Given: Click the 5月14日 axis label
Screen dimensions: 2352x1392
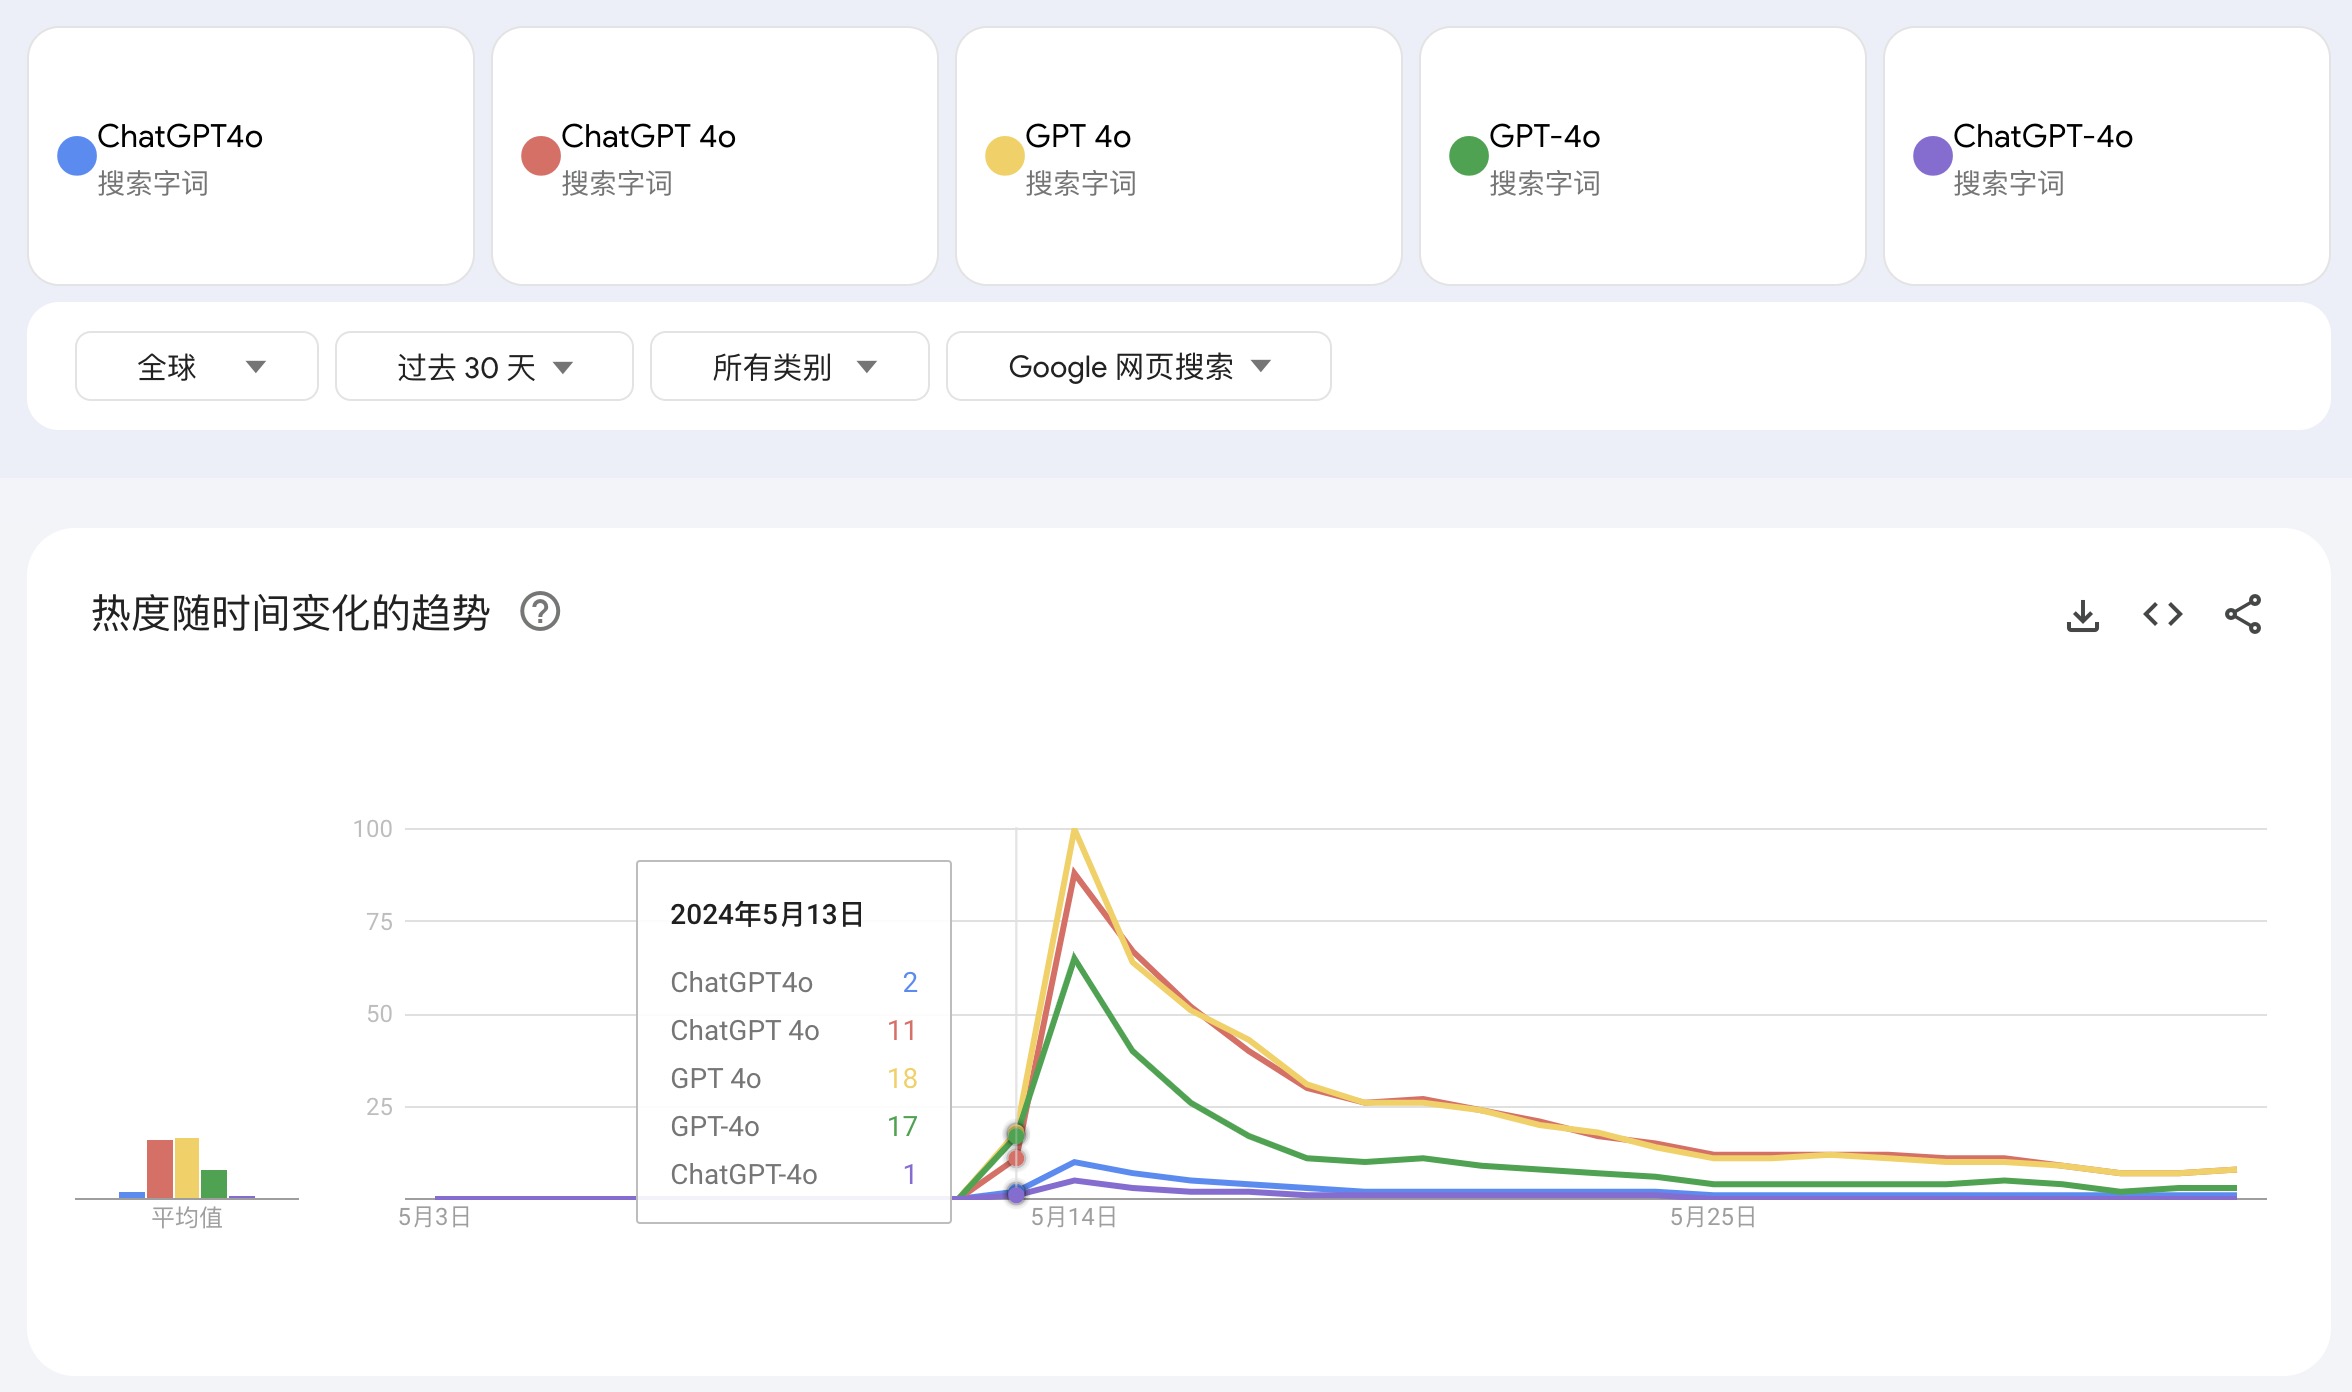Looking at the screenshot, I should pyautogui.click(x=1074, y=1217).
